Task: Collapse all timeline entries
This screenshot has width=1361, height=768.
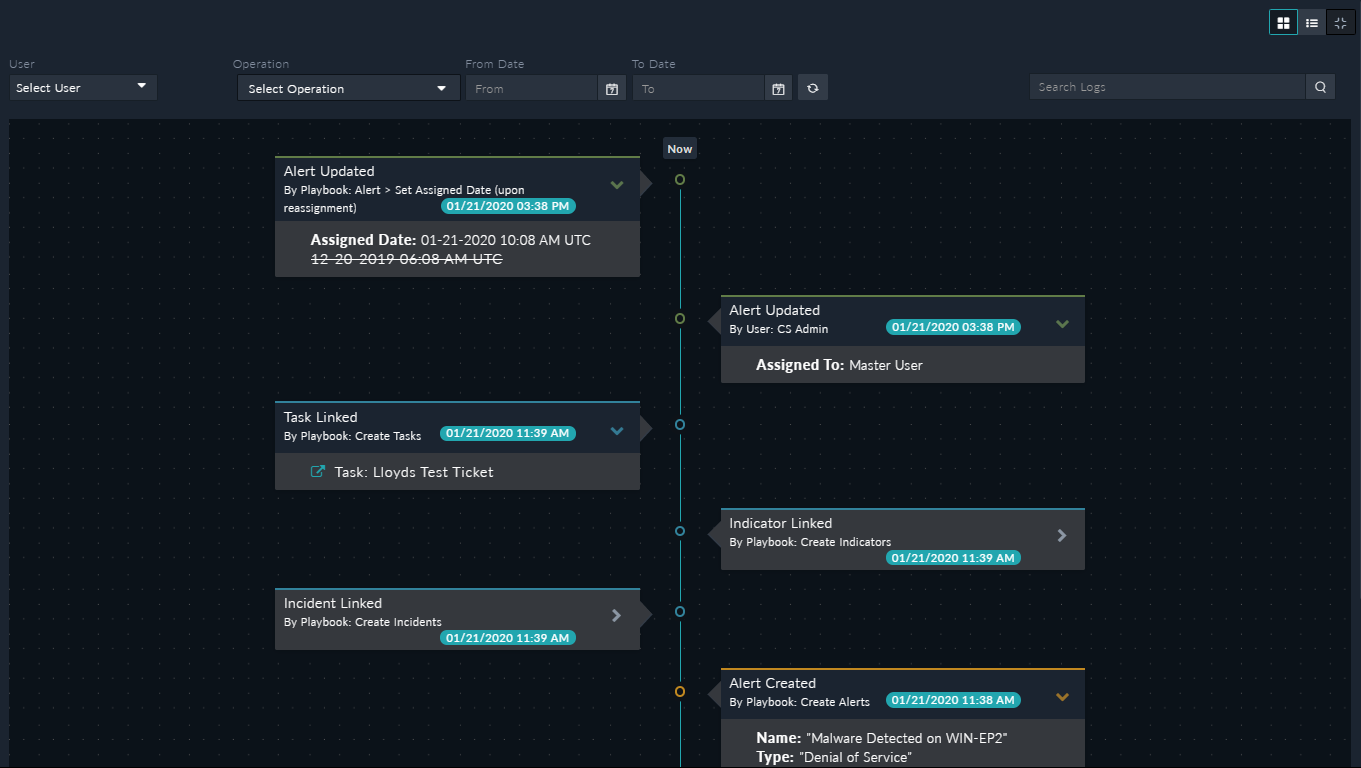Action: pos(1340,21)
